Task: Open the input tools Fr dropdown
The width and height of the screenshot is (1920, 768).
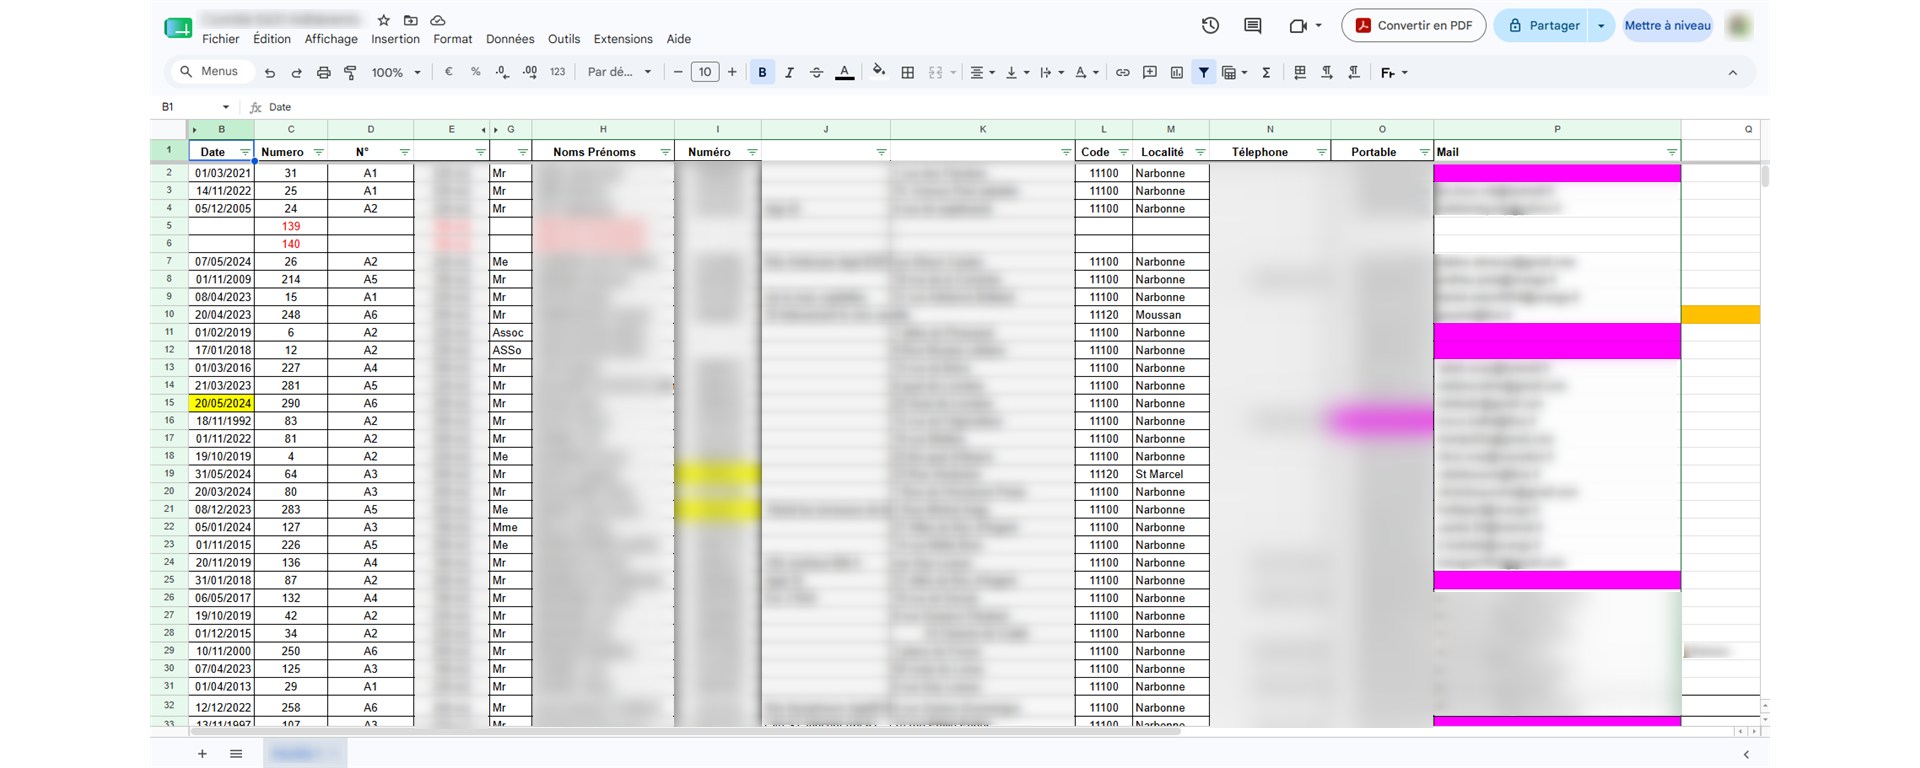Action: (x=1394, y=72)
